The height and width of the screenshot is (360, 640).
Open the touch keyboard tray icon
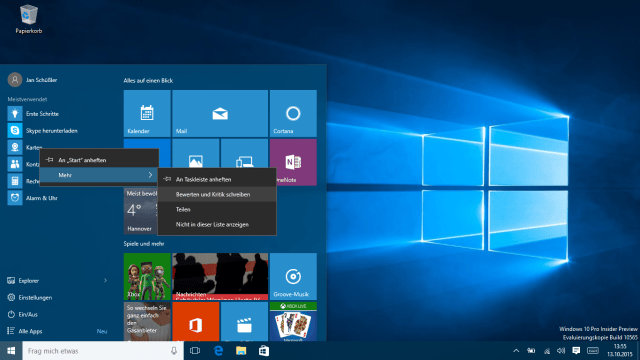pos(593,351)
